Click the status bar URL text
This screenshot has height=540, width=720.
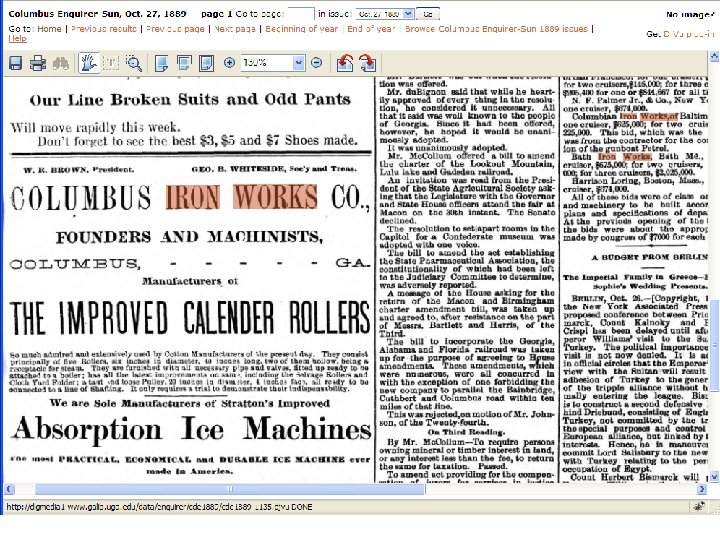tap(159, 507)
